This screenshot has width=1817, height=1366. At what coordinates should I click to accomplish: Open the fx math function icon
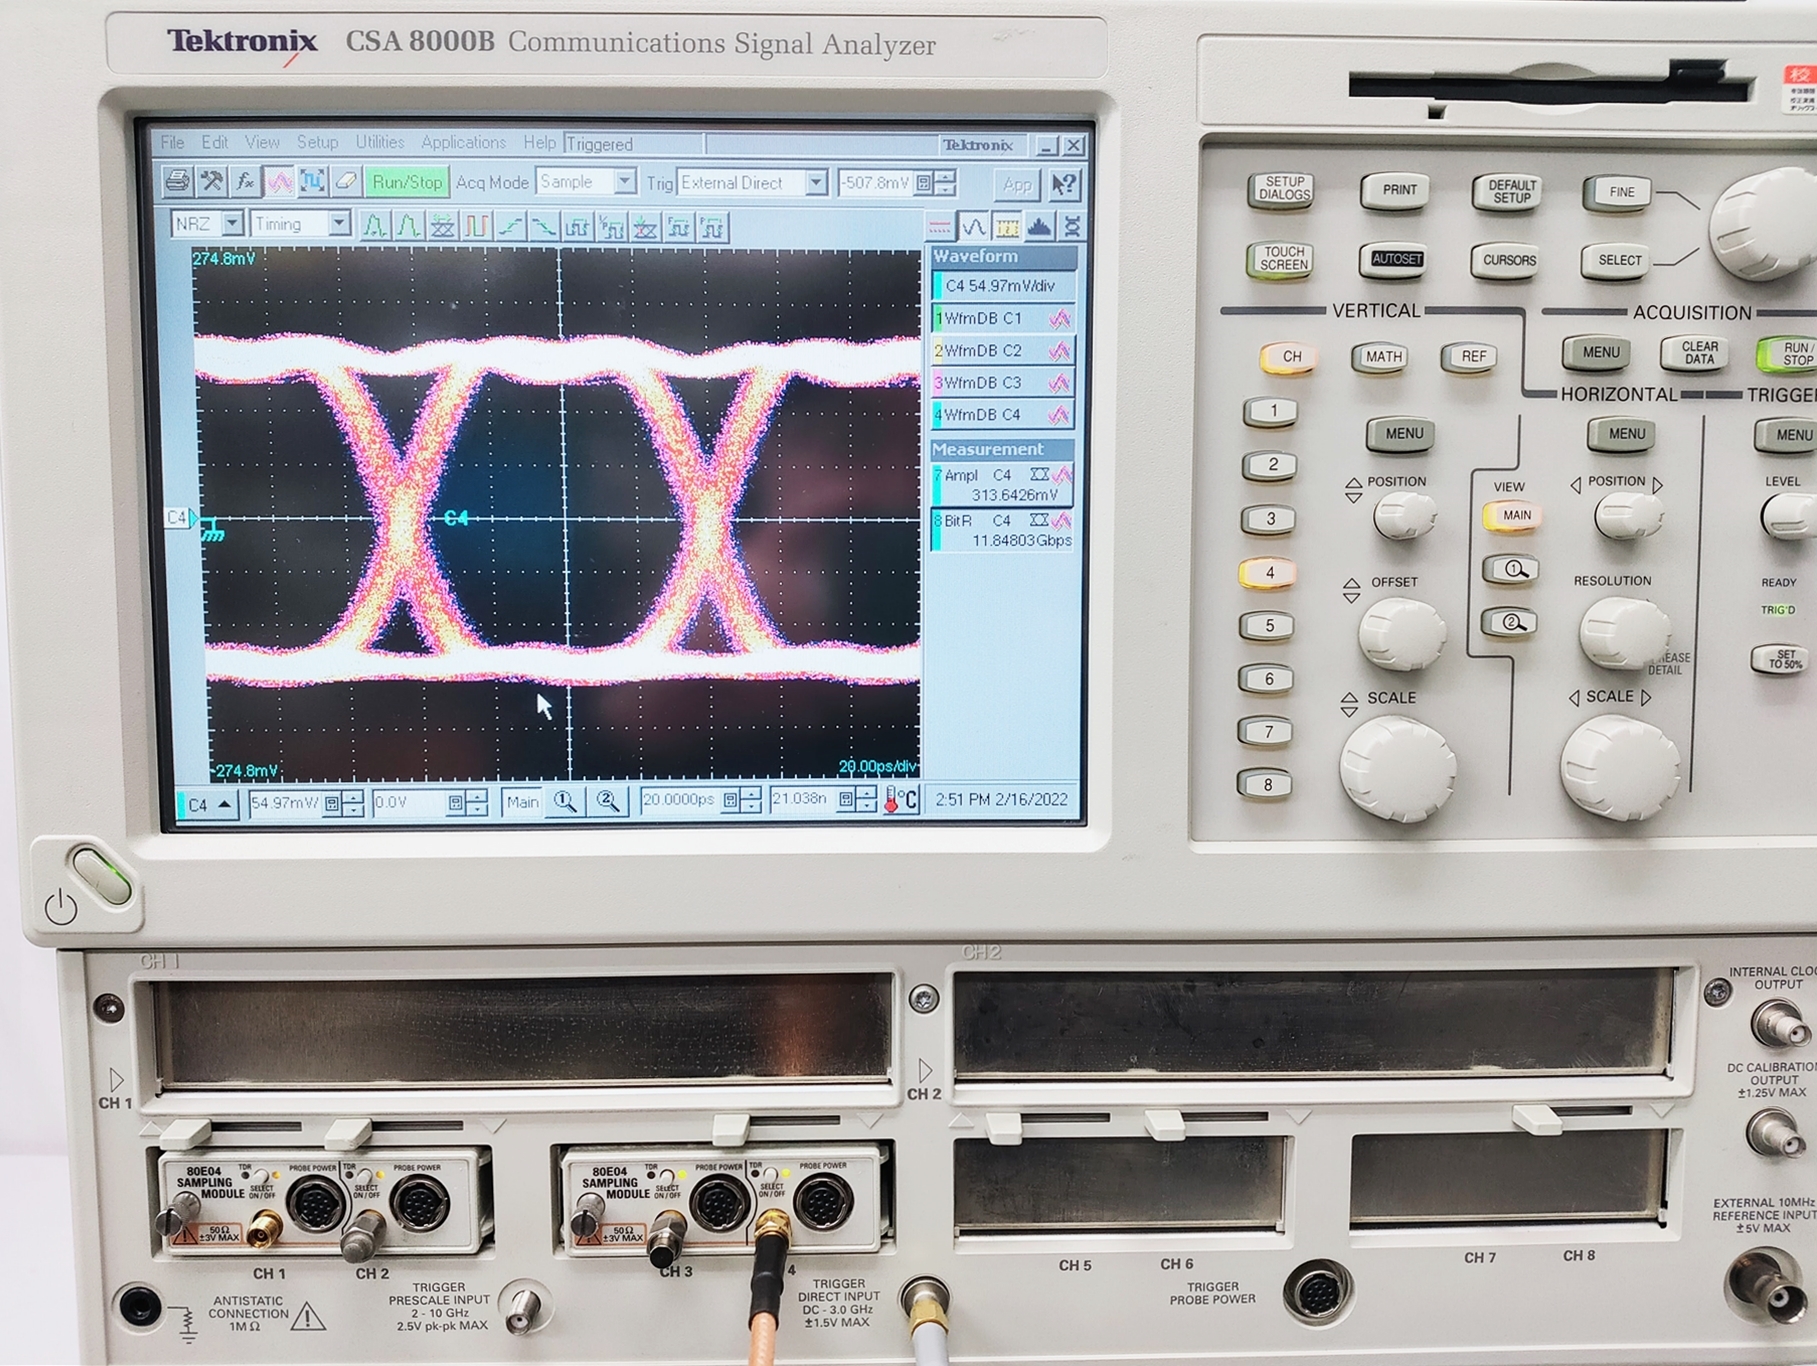click(245, 181)
